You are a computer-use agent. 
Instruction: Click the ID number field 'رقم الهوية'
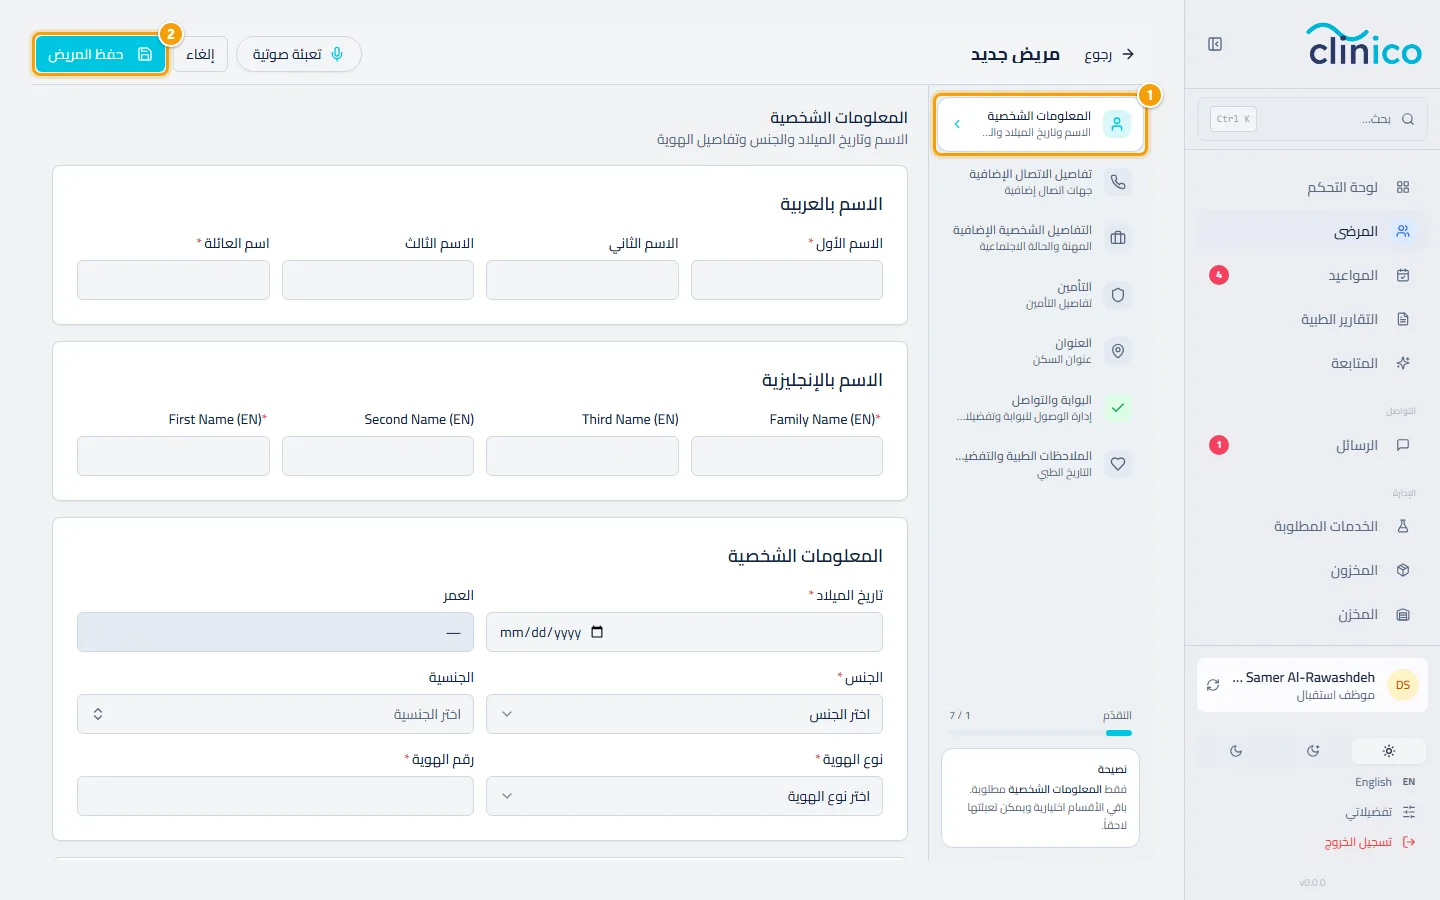[x=275, y=796]
